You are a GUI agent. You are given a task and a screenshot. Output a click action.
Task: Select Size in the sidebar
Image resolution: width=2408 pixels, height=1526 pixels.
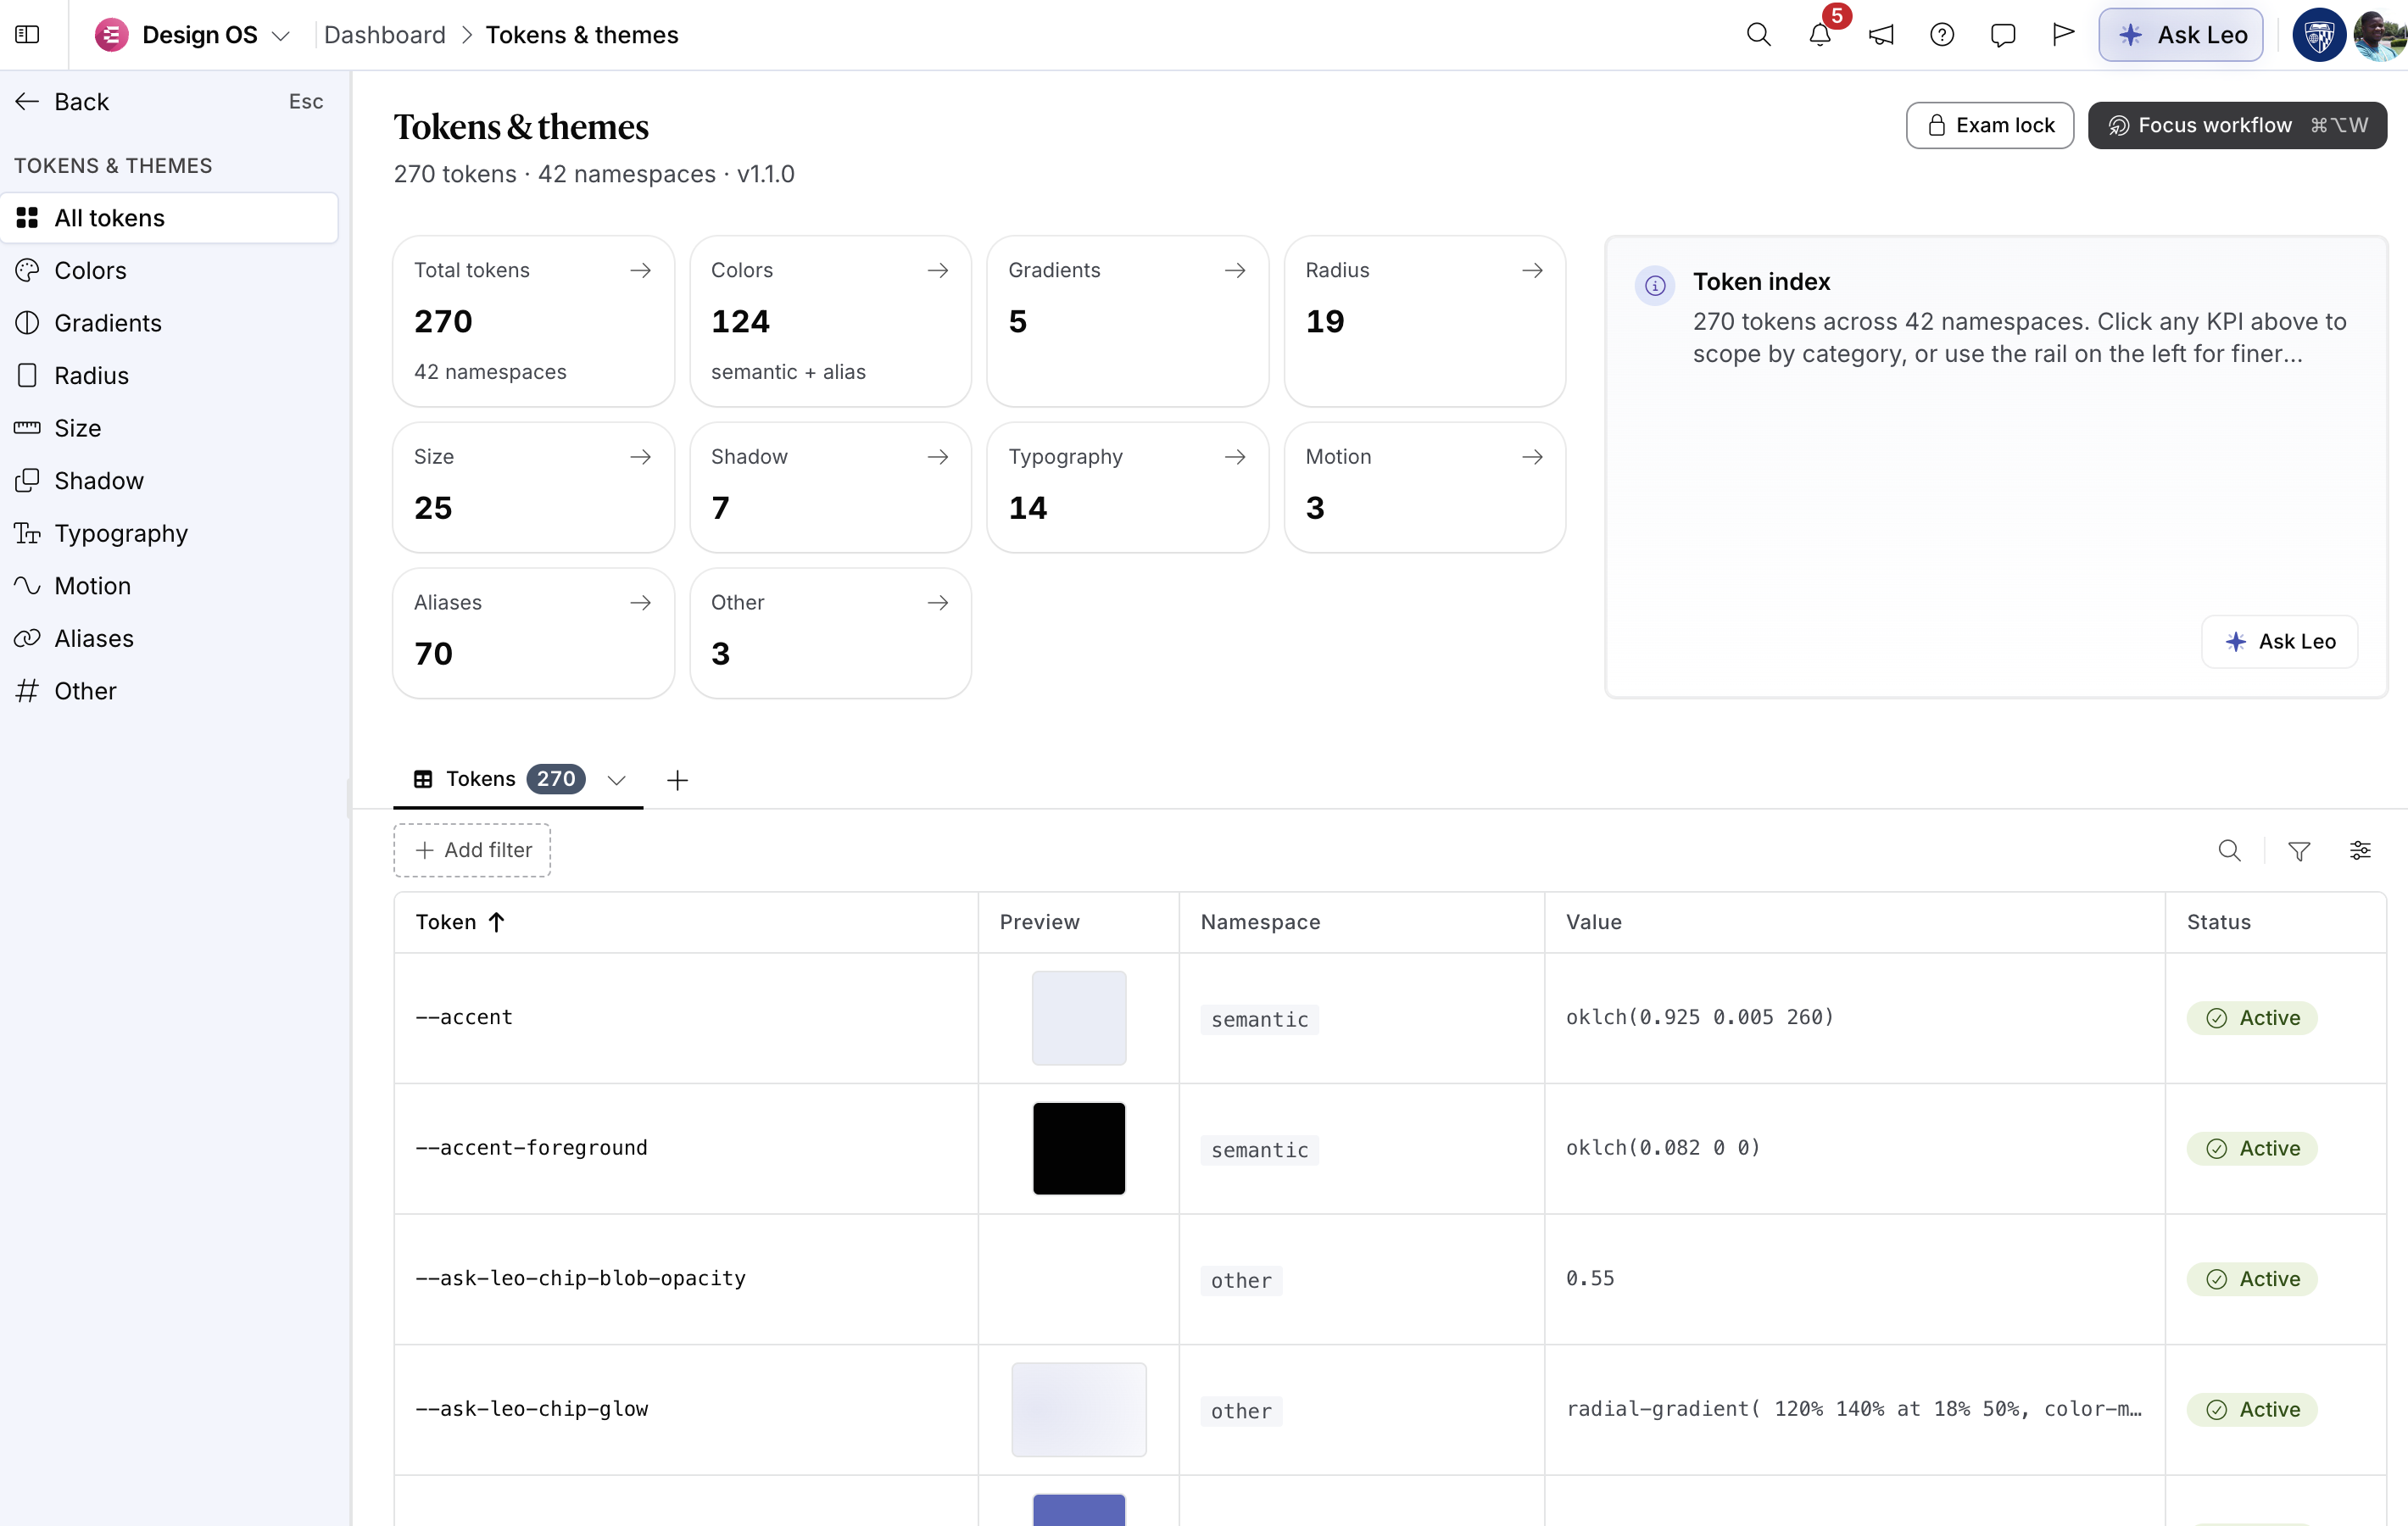point(169,428)
